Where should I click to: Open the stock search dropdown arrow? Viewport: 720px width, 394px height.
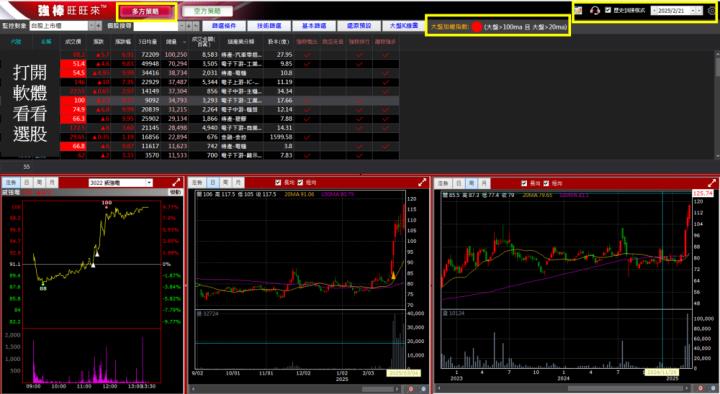point(182,26)
